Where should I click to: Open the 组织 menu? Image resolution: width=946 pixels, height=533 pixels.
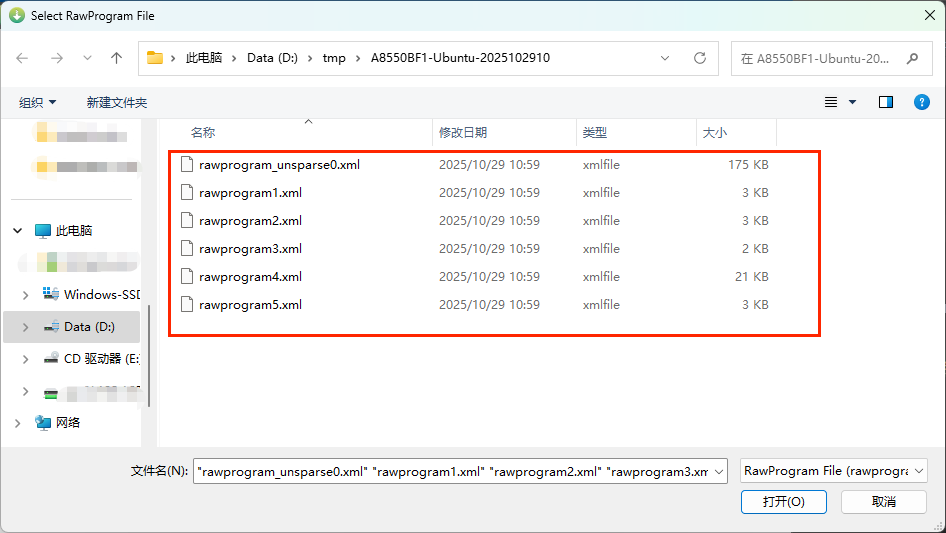[38, 102]
